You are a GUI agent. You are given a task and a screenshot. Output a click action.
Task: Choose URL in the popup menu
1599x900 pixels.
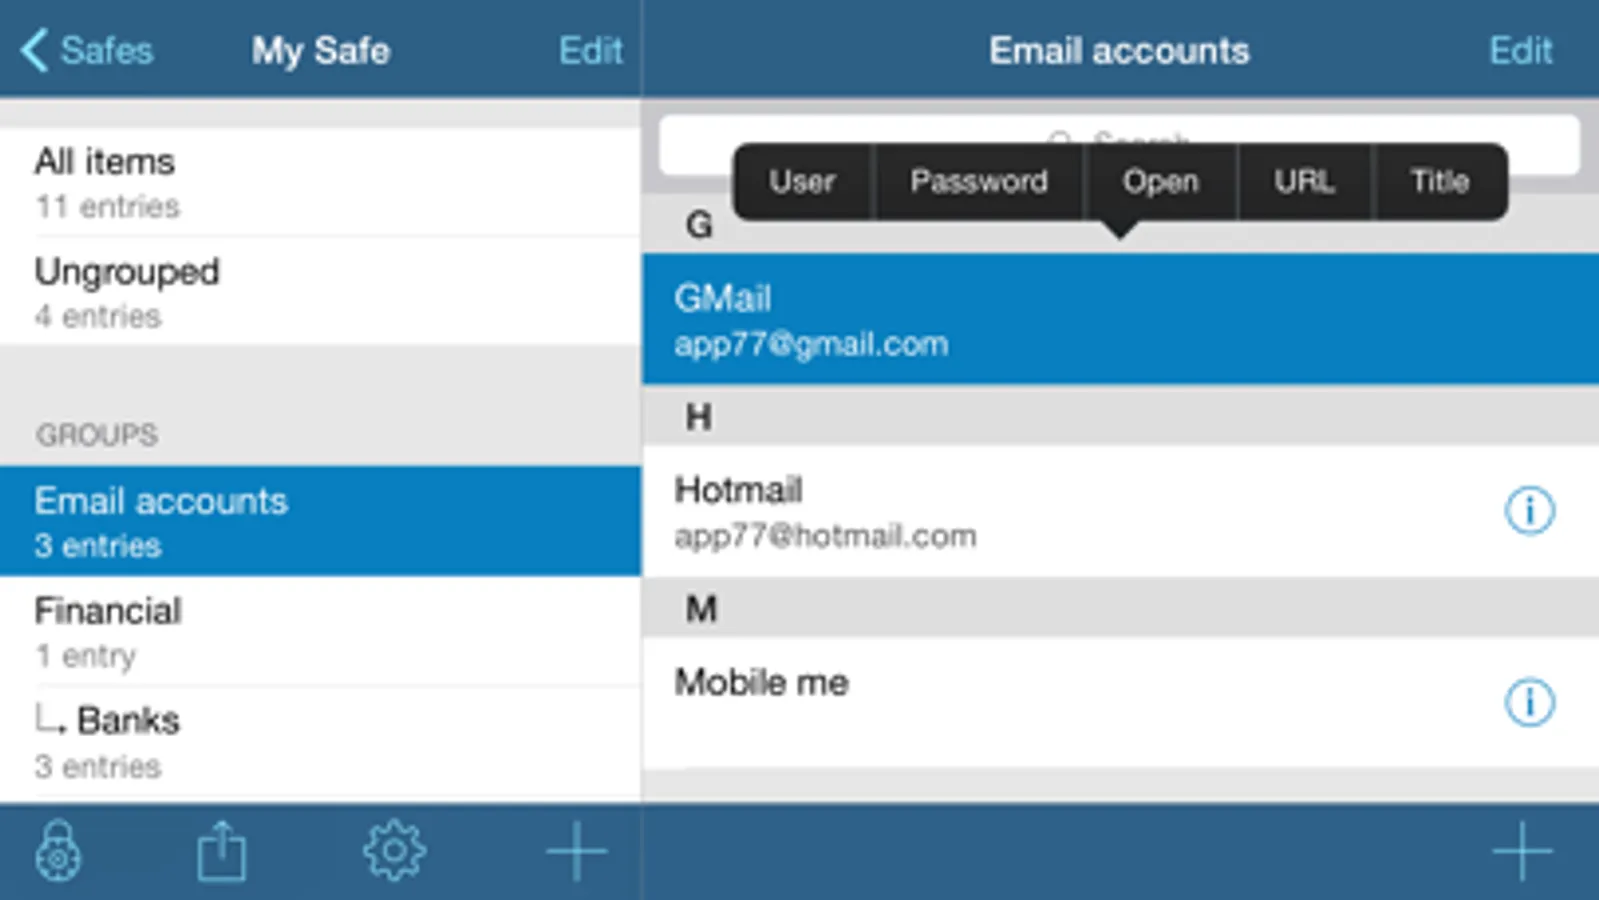click(1304, 181)
